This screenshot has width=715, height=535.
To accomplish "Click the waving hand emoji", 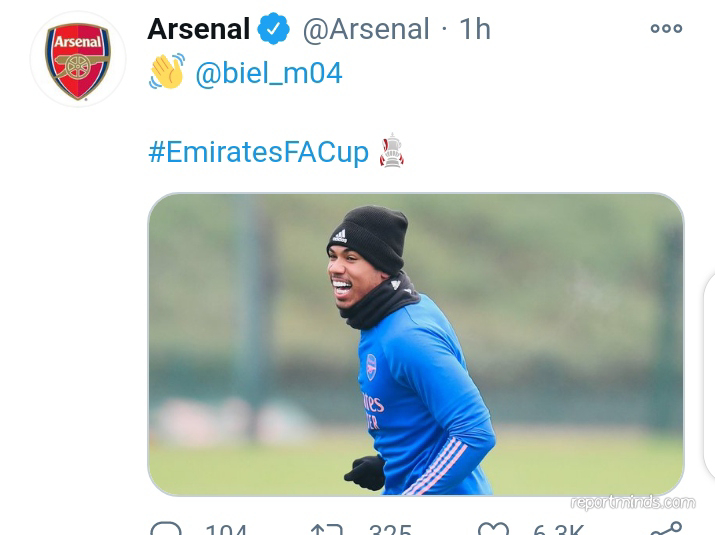I will point(166,72).
